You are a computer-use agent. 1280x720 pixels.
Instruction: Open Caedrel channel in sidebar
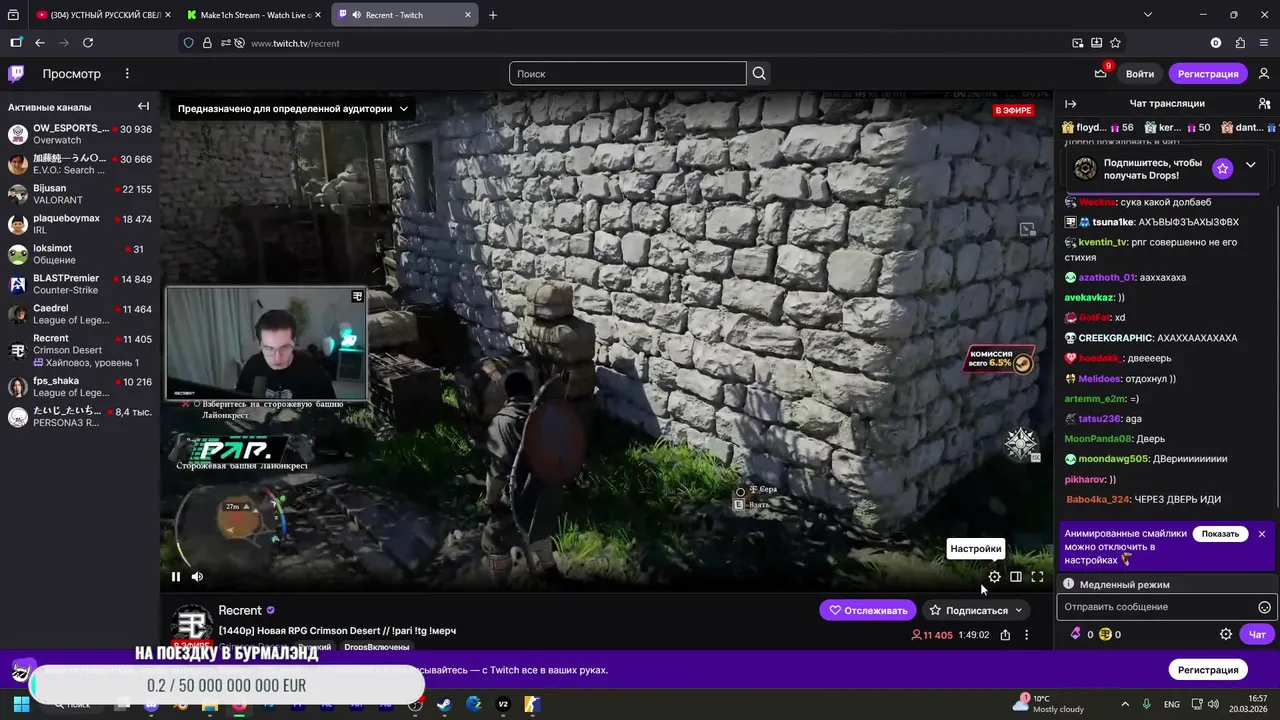point(80,314)
